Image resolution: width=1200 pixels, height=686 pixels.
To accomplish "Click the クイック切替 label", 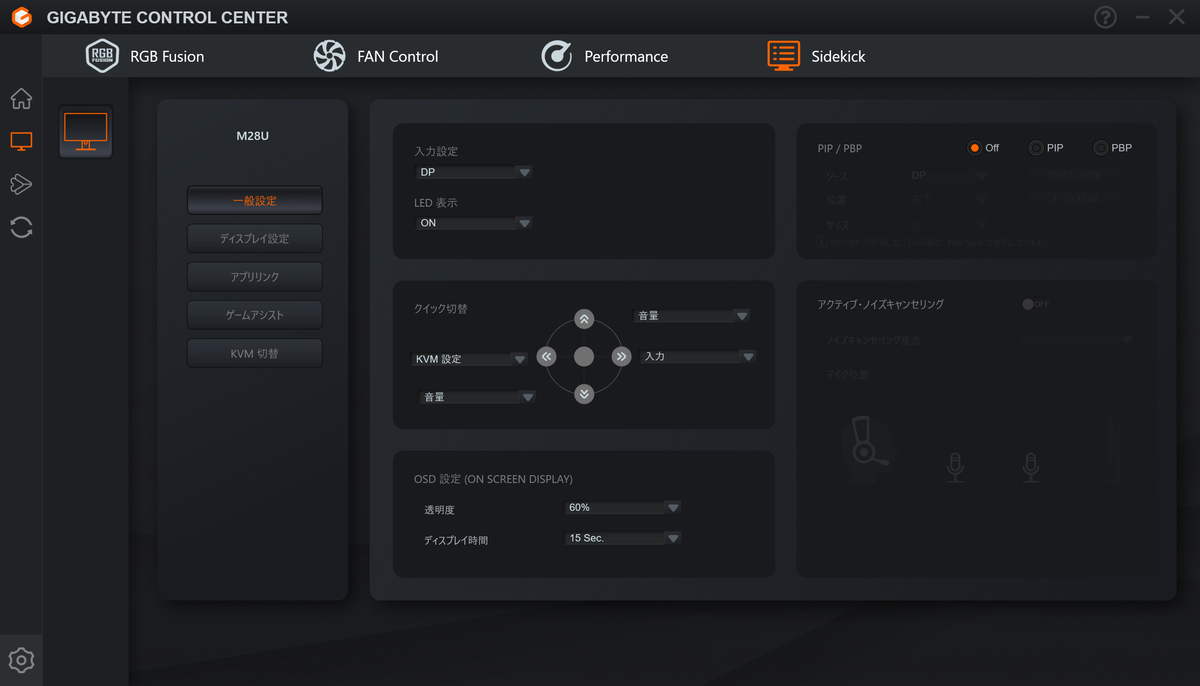I will [x=441, y=309].
